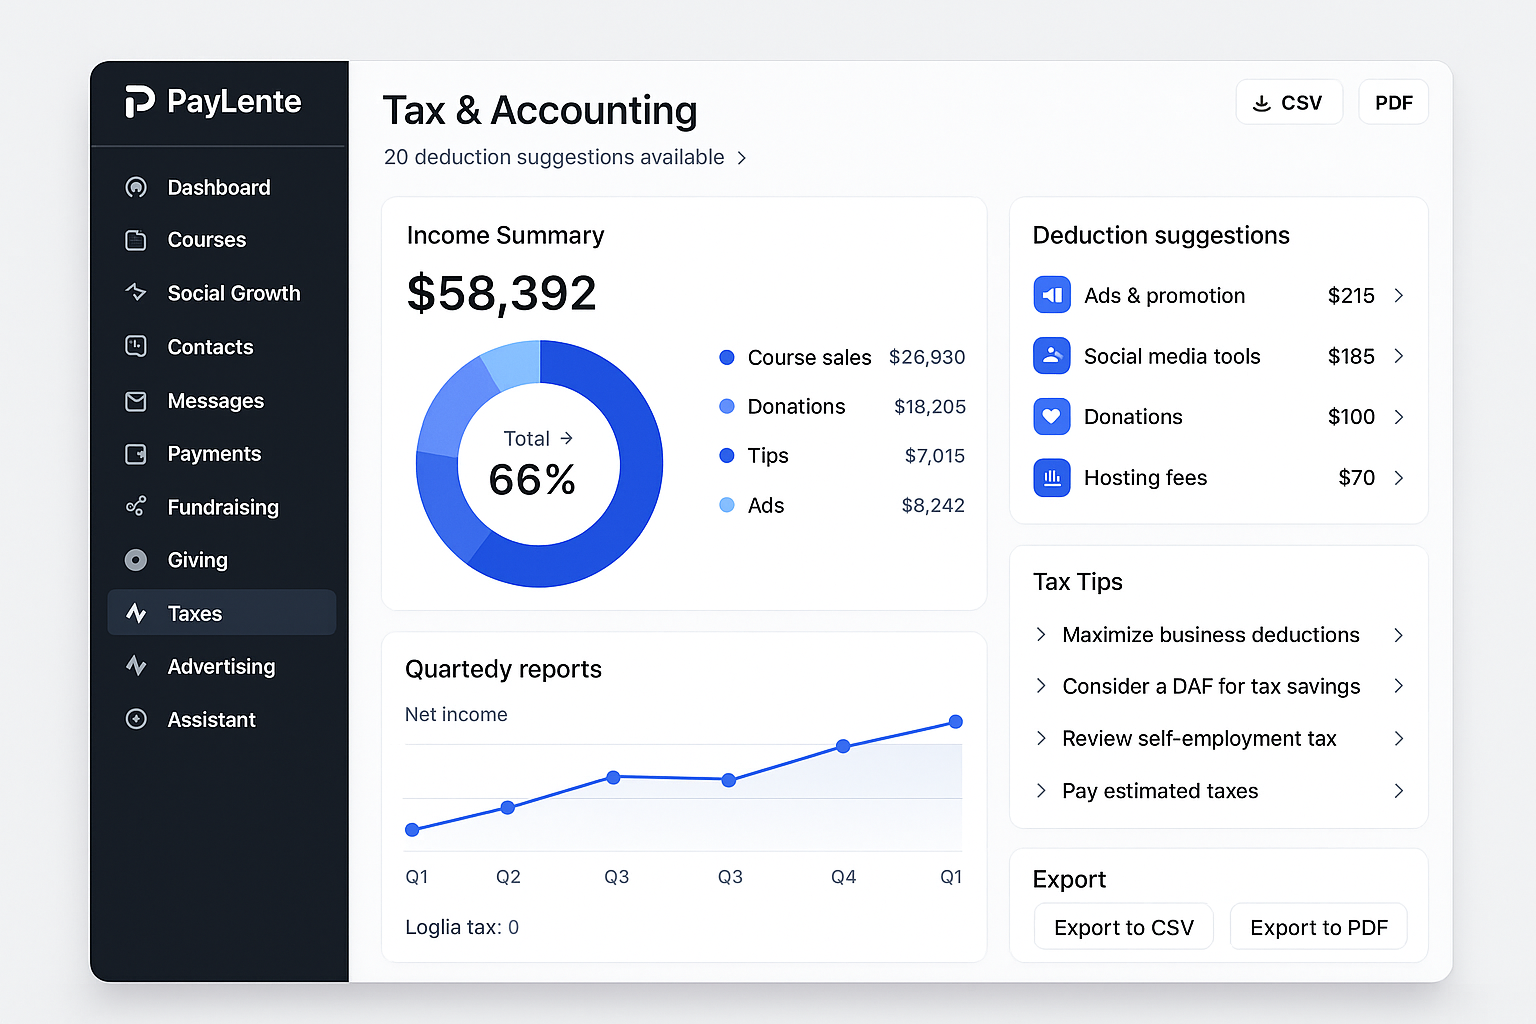Open the chevron after deduction suggestions link

(x=742, y=158)
